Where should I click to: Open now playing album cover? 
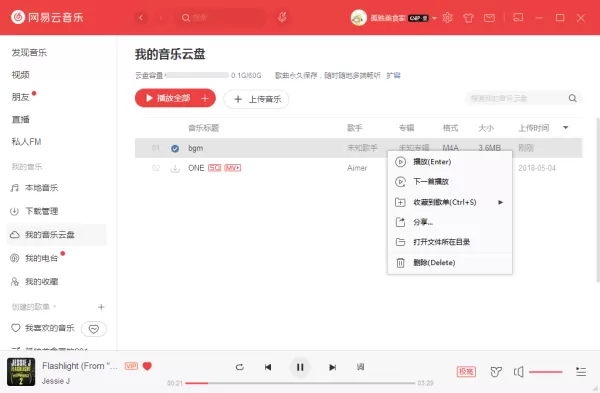coord(21,372)
